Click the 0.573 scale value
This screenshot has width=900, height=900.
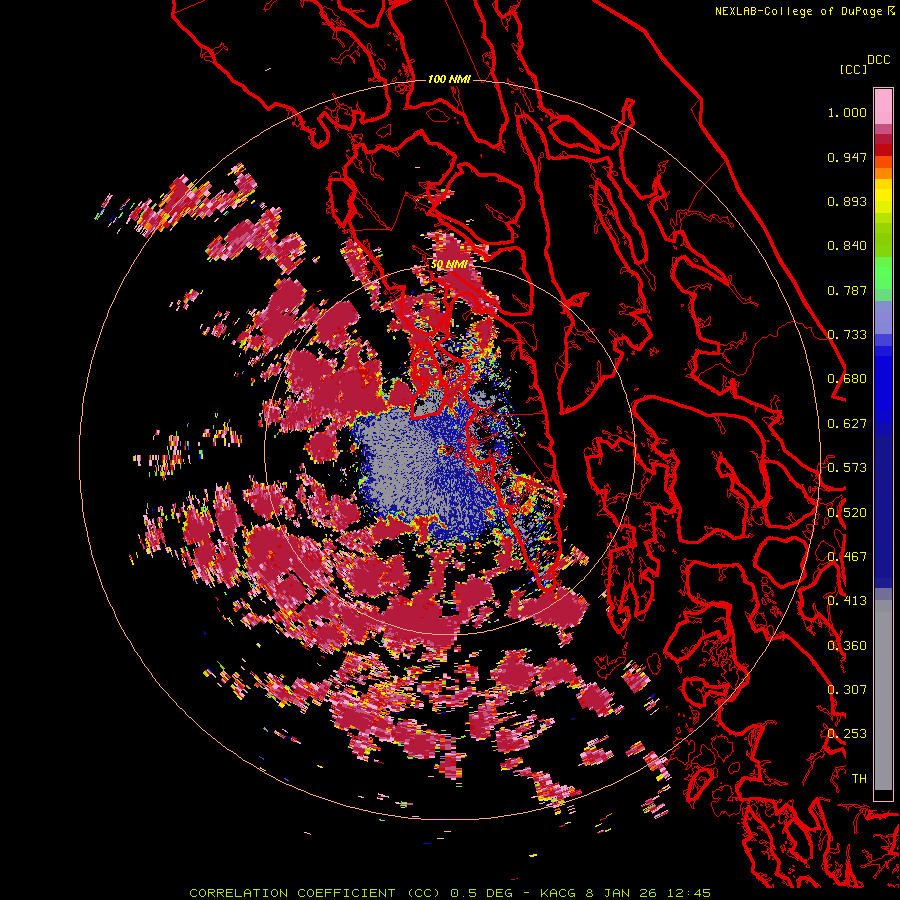(847, 468)
